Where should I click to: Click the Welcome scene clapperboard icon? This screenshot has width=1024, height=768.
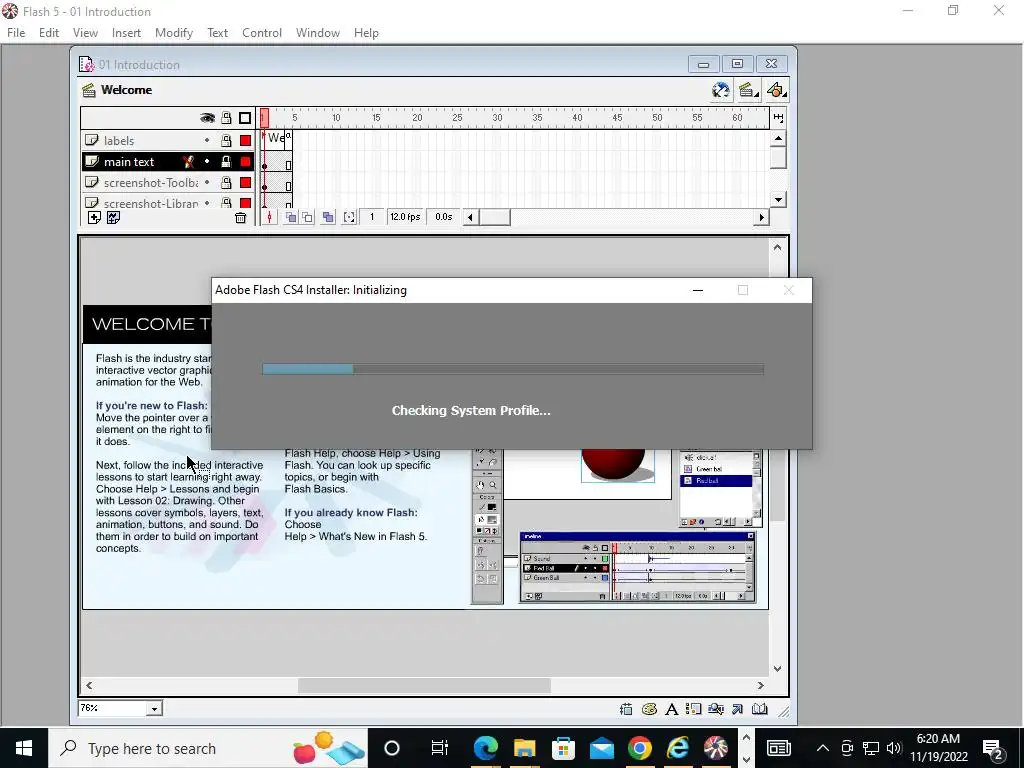89,90
